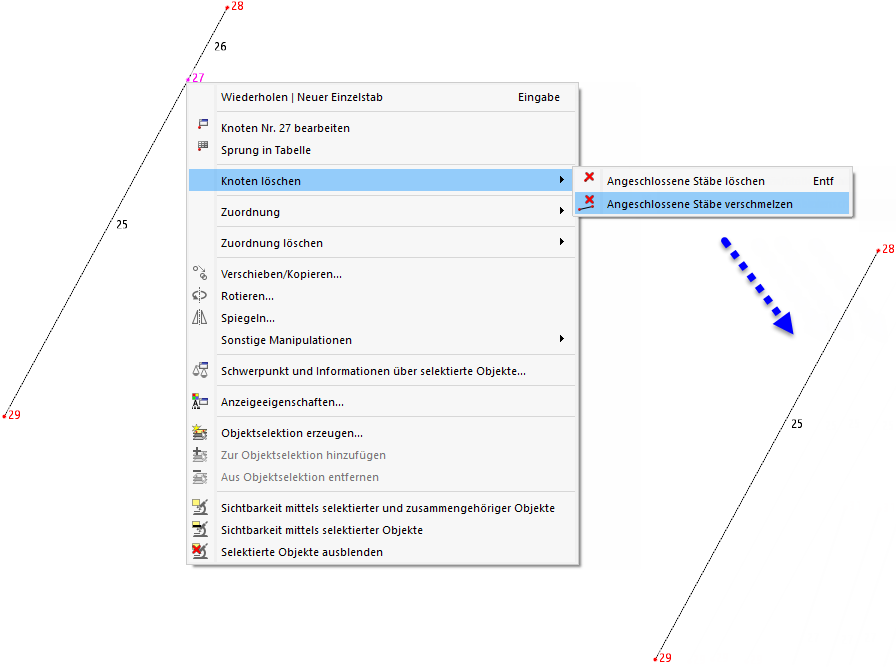Viewport: 896px width, 667px height.
Task: Click member label 25 on the right line
Action: (x=797, y=424)
